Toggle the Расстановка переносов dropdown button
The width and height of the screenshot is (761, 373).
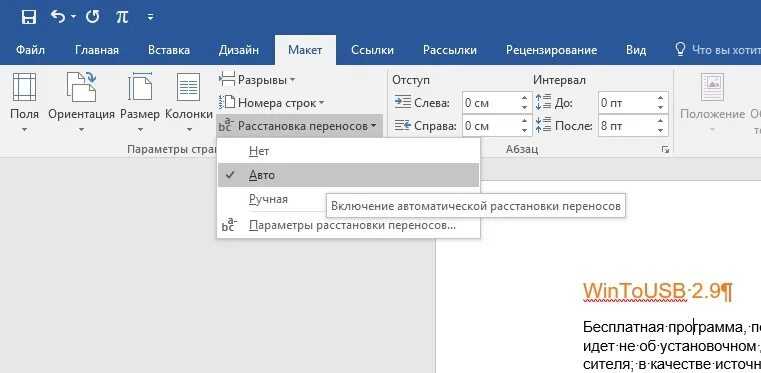[x=299, y=126]
